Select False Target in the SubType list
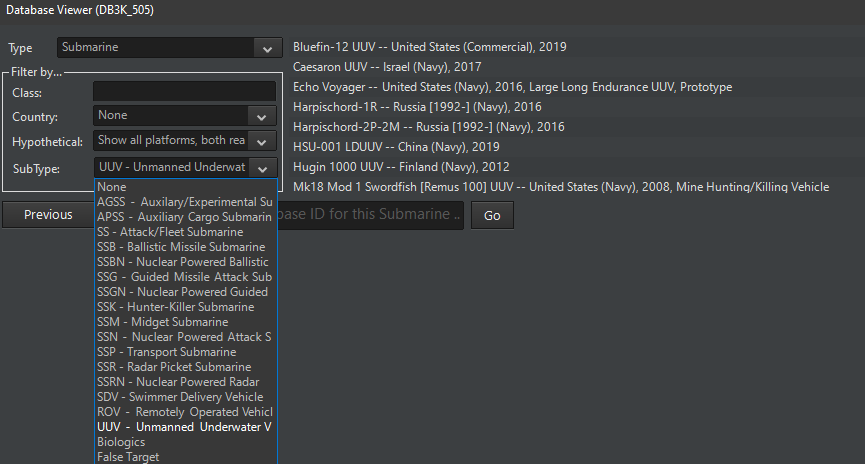This screenshot has width=865, height=464. pyautogui.click(x=185, y=457)
